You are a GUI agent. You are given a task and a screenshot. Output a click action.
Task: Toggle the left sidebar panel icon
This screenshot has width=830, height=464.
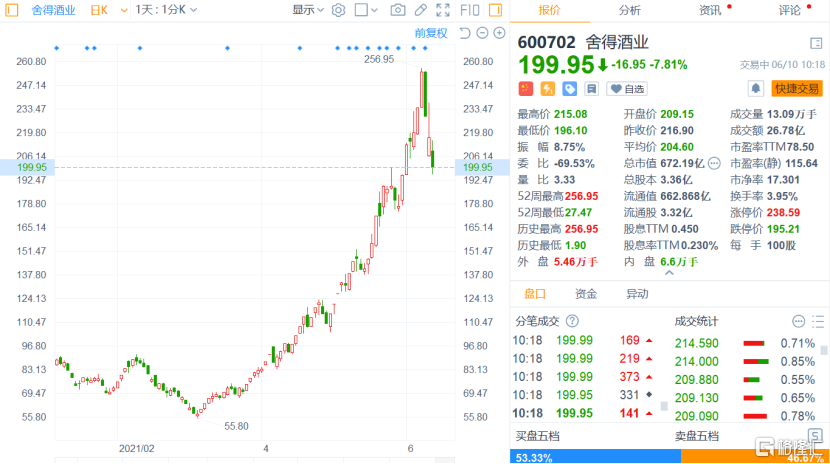click(x=12, y=10)
